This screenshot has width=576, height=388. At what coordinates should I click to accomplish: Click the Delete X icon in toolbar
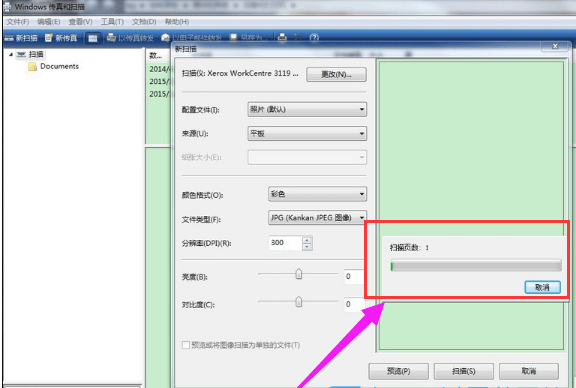(x=298, y=37)
